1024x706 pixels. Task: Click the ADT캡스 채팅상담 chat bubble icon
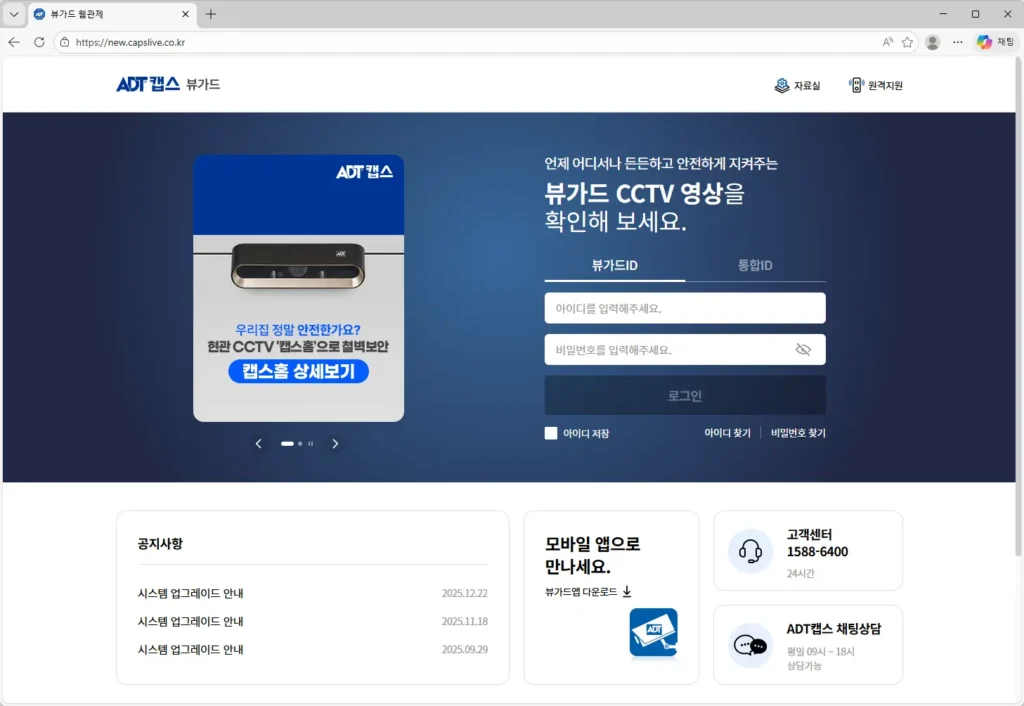pos(750,645)
